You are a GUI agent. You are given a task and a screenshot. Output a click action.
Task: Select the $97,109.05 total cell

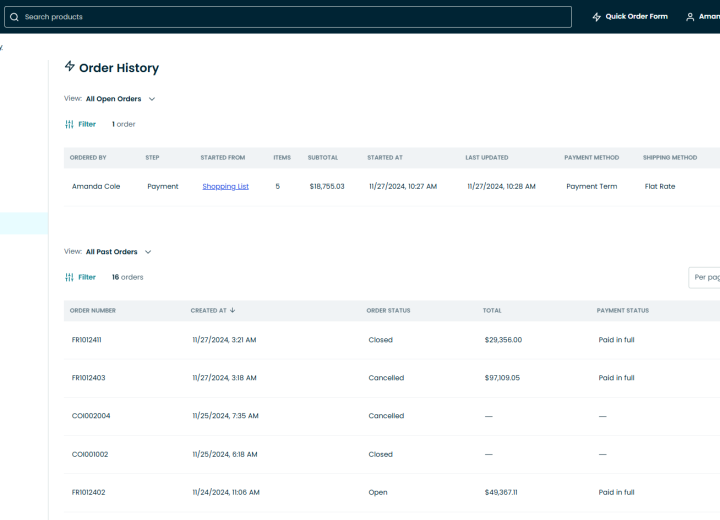502,378
